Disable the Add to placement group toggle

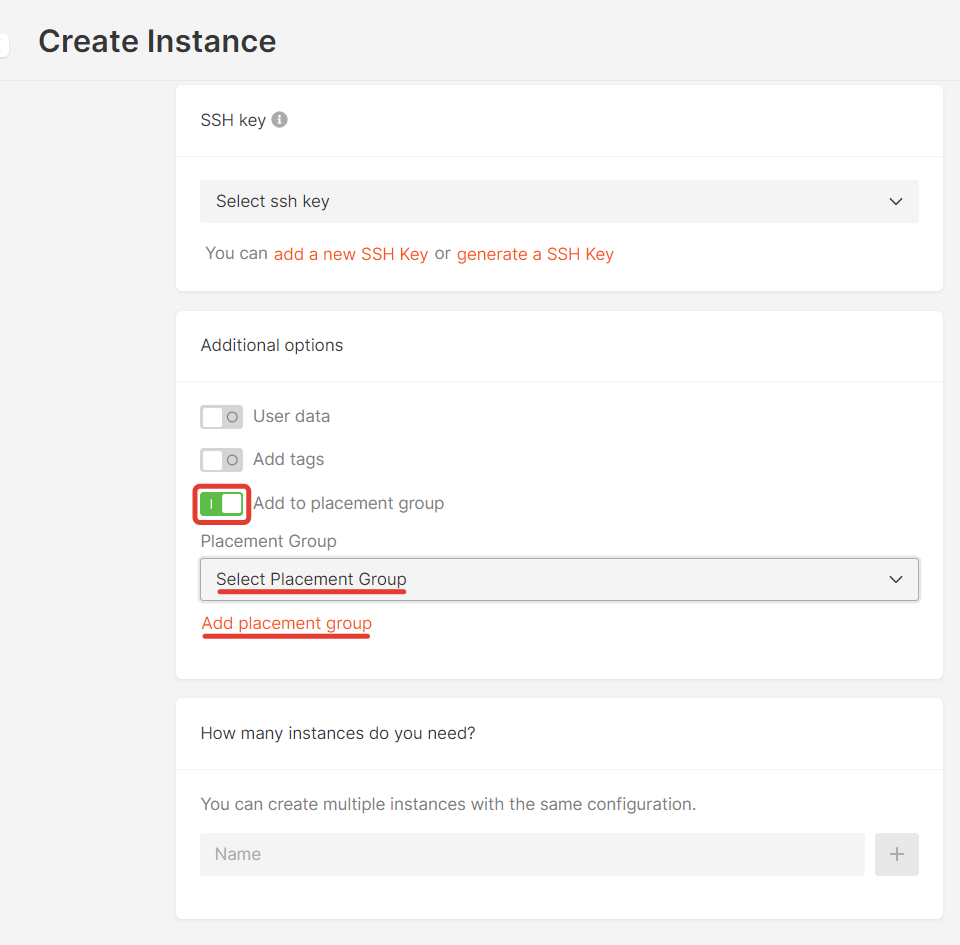(x=221, y=504)
